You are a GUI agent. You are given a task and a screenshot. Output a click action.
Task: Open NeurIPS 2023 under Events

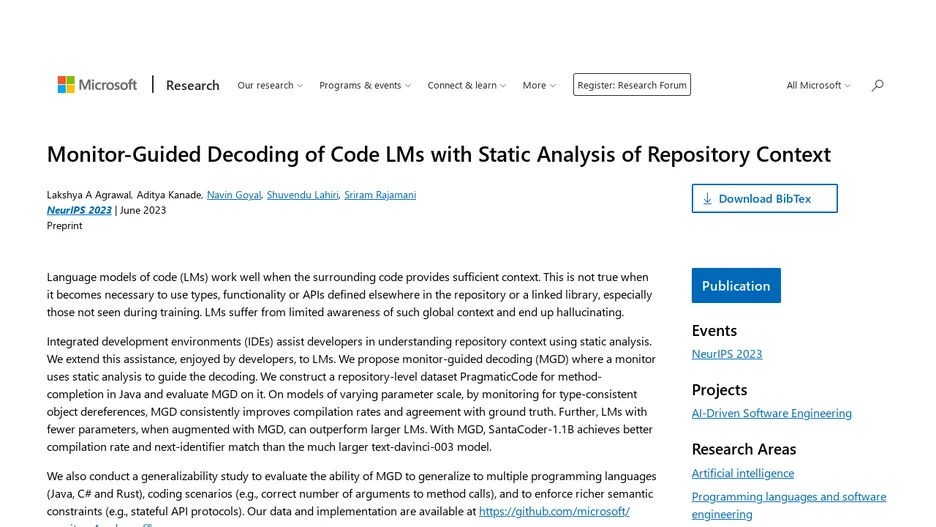[x=726, y=354]
